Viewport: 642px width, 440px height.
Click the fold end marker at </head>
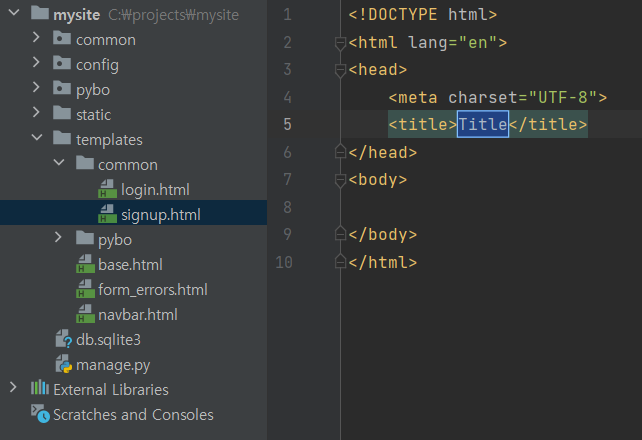pyautogui.click(x=340, y=152)
